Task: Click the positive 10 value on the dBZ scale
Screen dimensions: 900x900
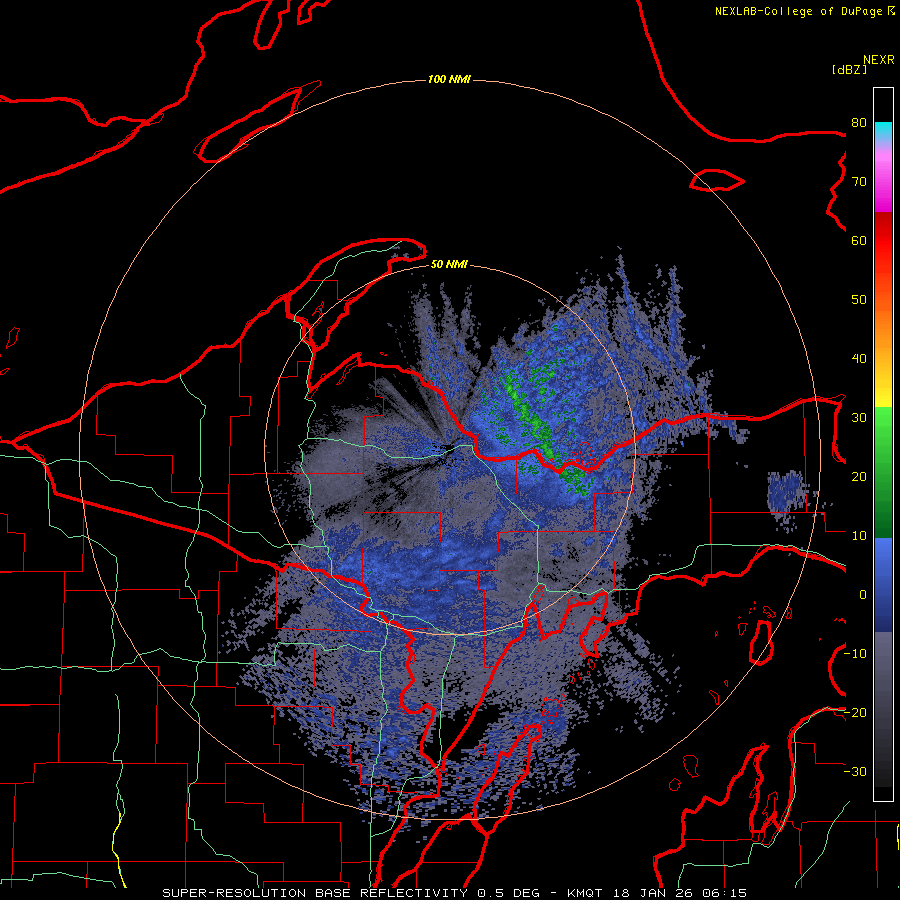Action: tap(859, 536)
